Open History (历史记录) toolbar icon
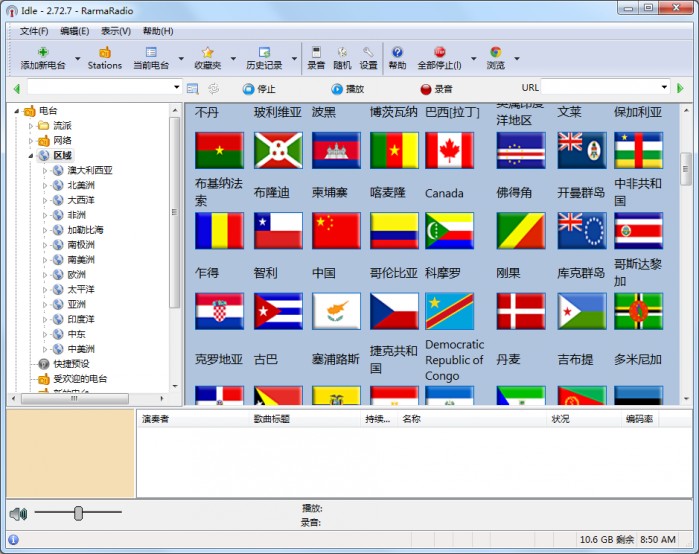This screenshot has width=699, height=554. 264,52
